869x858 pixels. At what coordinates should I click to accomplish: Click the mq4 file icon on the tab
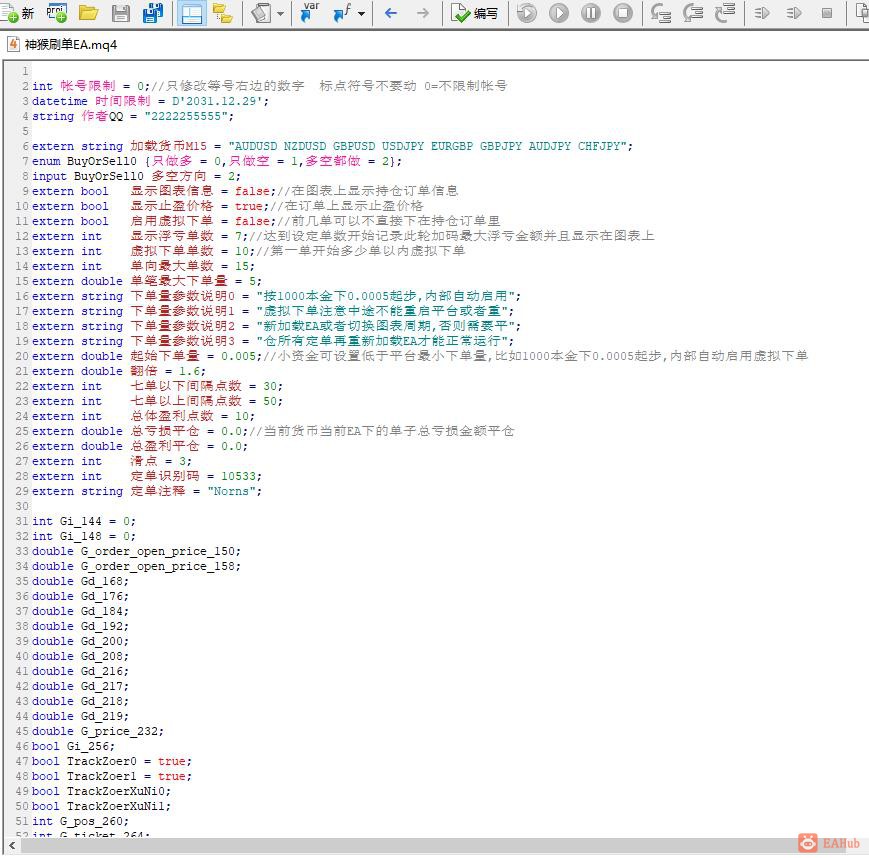[x=13, y=44]
